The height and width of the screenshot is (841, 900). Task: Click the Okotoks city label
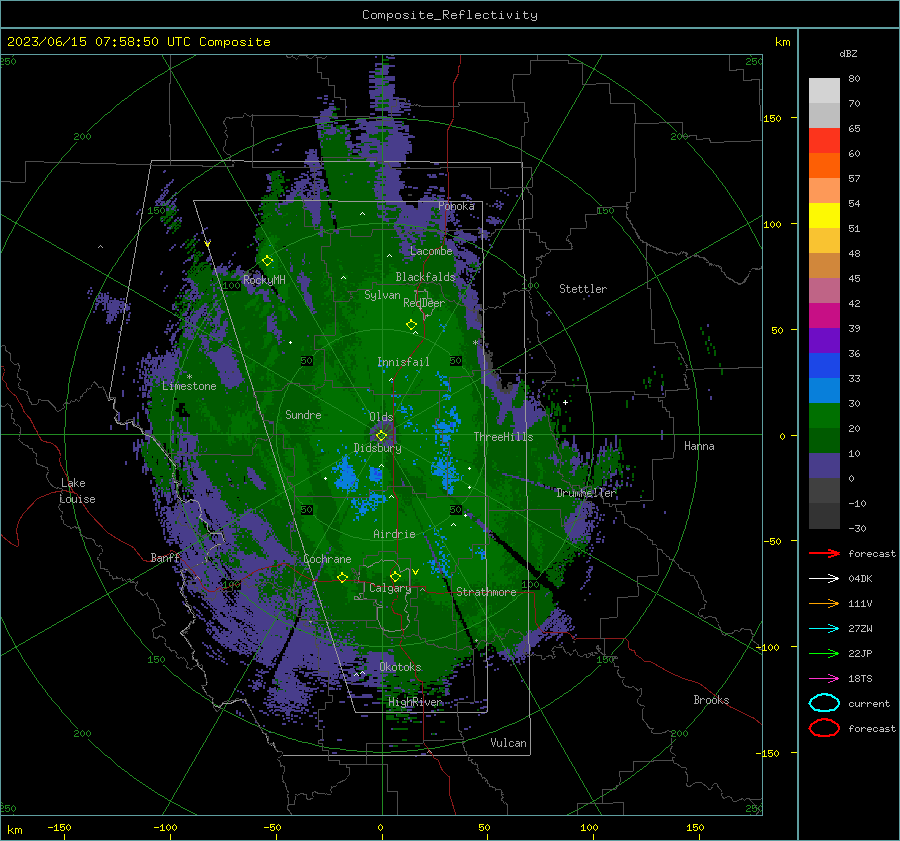click(400, 667)
